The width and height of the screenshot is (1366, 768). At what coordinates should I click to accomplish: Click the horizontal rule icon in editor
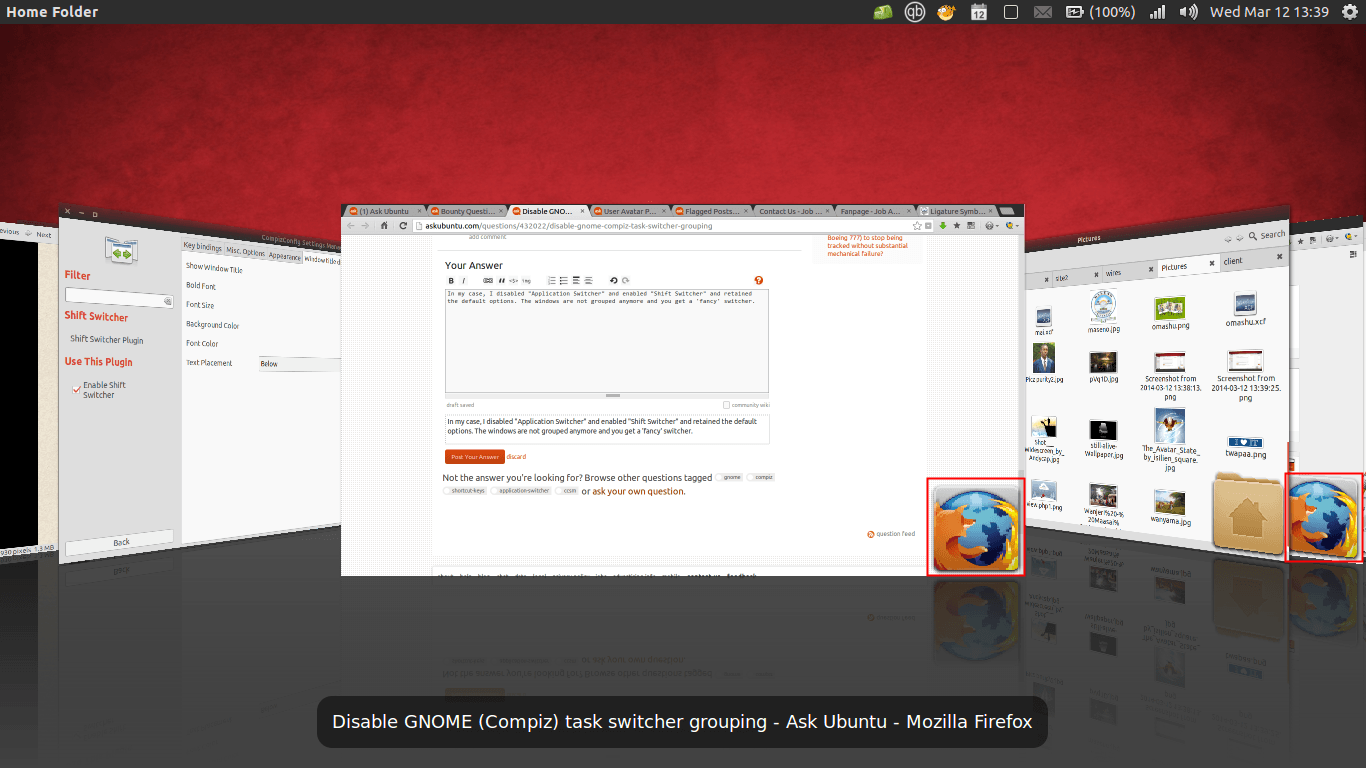pos(588,280)
